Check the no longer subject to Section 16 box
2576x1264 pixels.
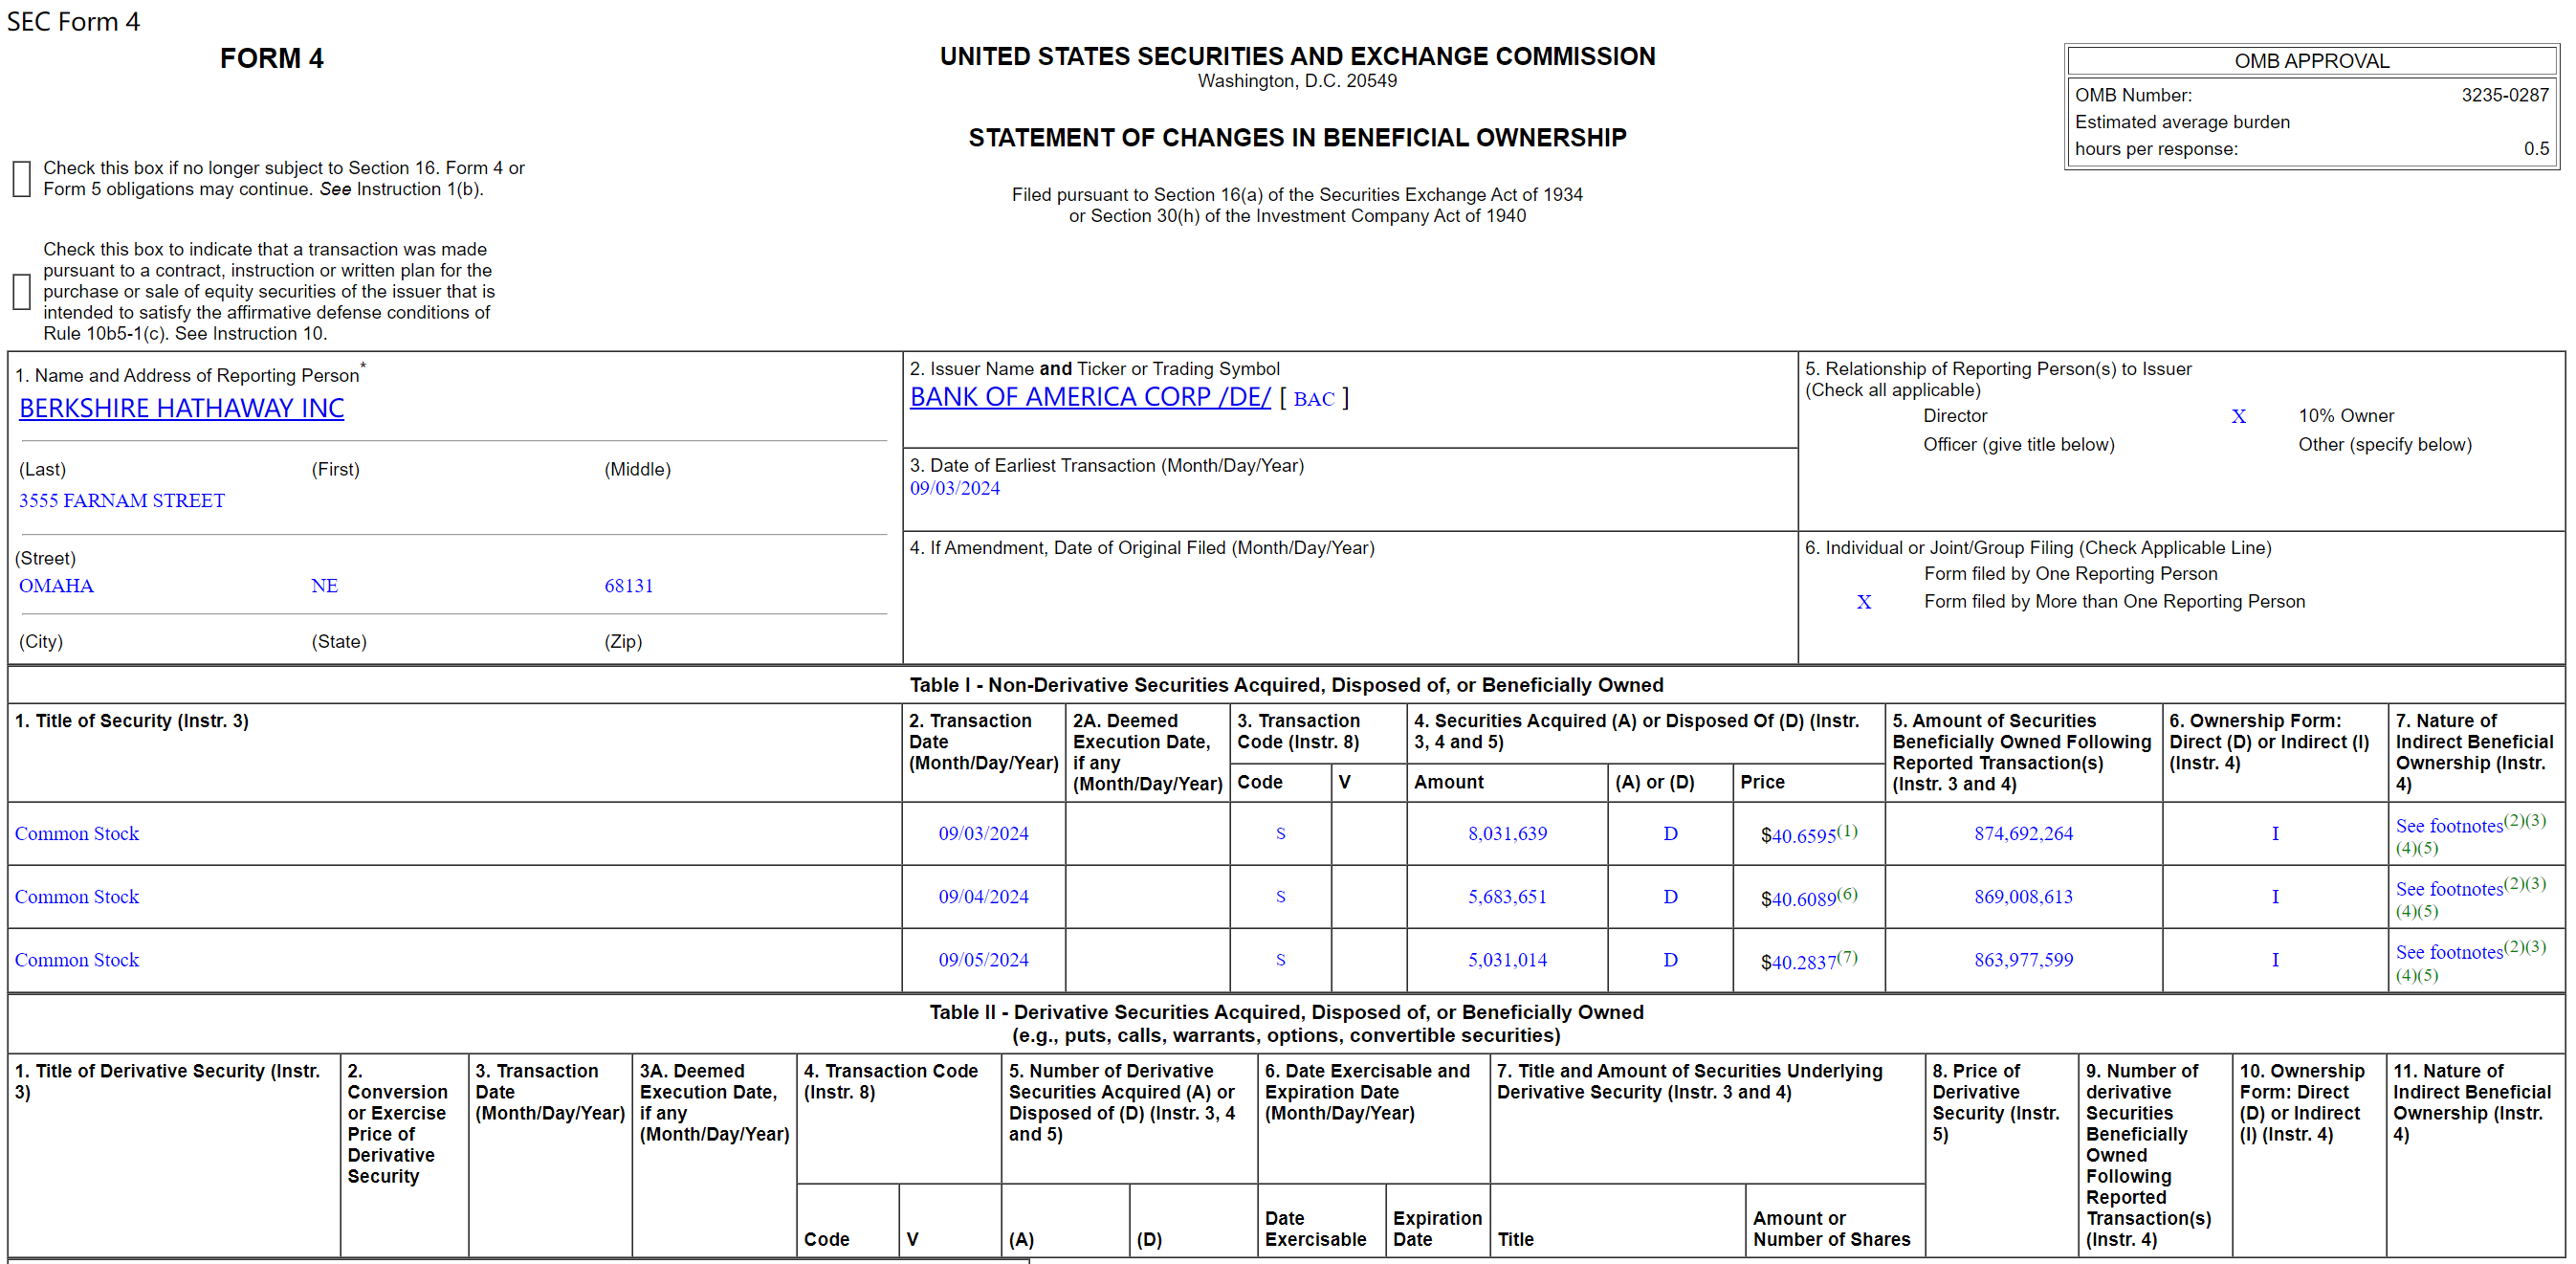click(x=21, y=179)
